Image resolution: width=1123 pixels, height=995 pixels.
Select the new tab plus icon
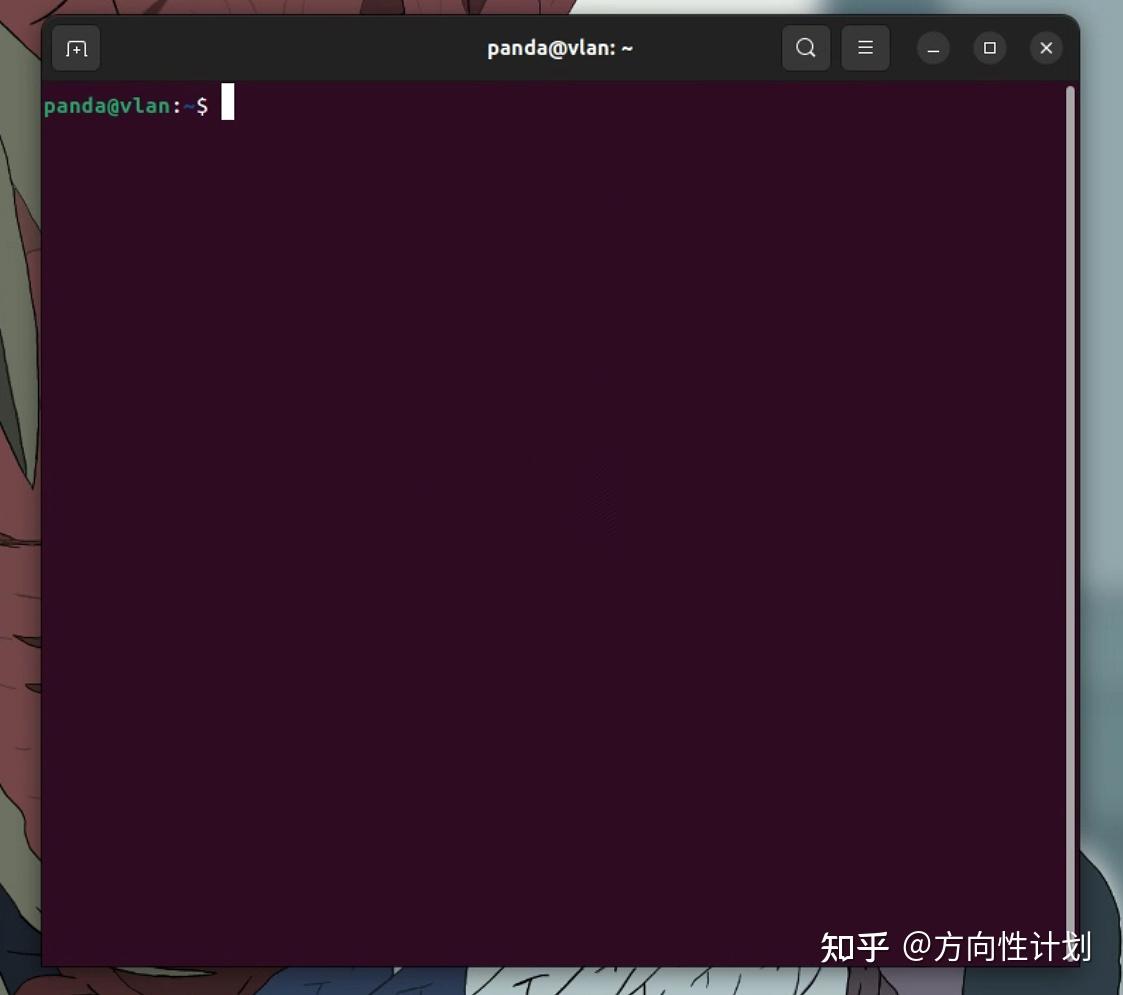click(76, 48)
